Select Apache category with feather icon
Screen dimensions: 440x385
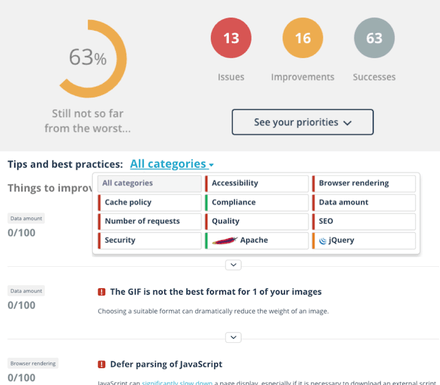[257, 240]
